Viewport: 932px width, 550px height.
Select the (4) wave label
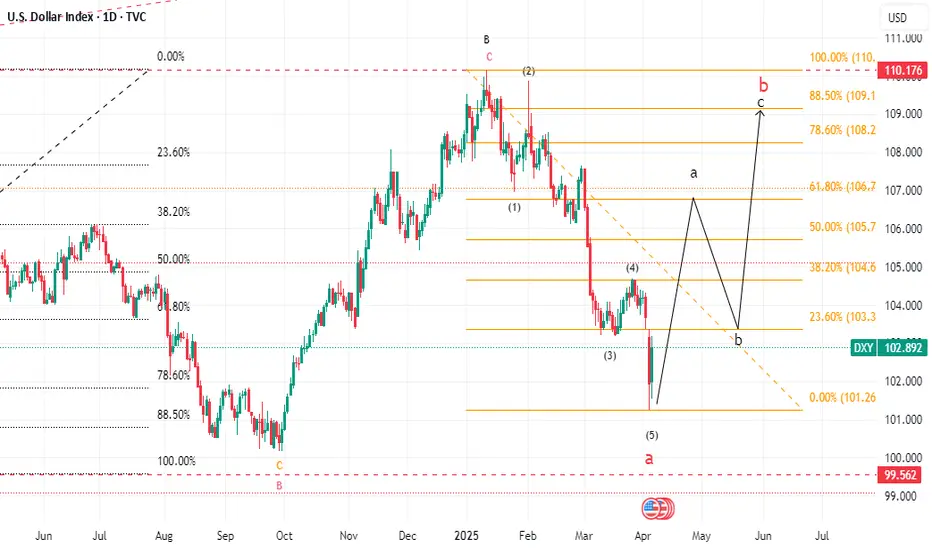pos(632,268)
